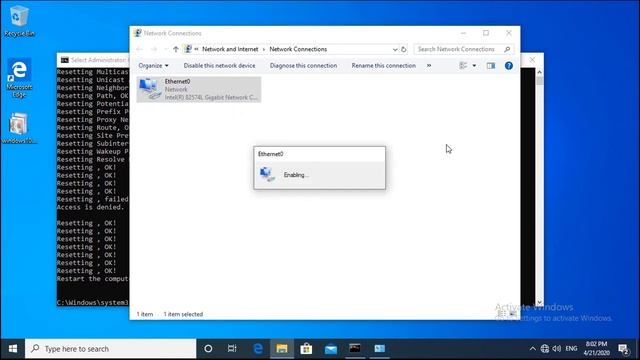Select the Ethernet0 network adapter icon
This screenshot has height=360, width=640.
[149, 89]
